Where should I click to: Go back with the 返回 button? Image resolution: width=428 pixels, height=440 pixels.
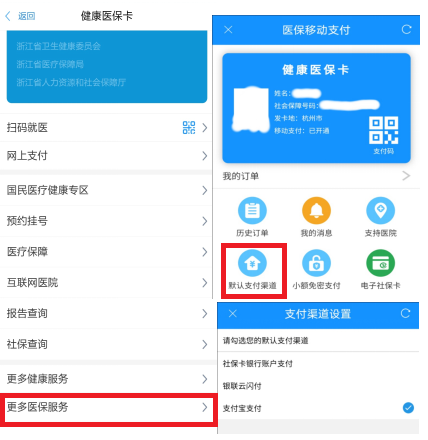[x=21, y=16]
